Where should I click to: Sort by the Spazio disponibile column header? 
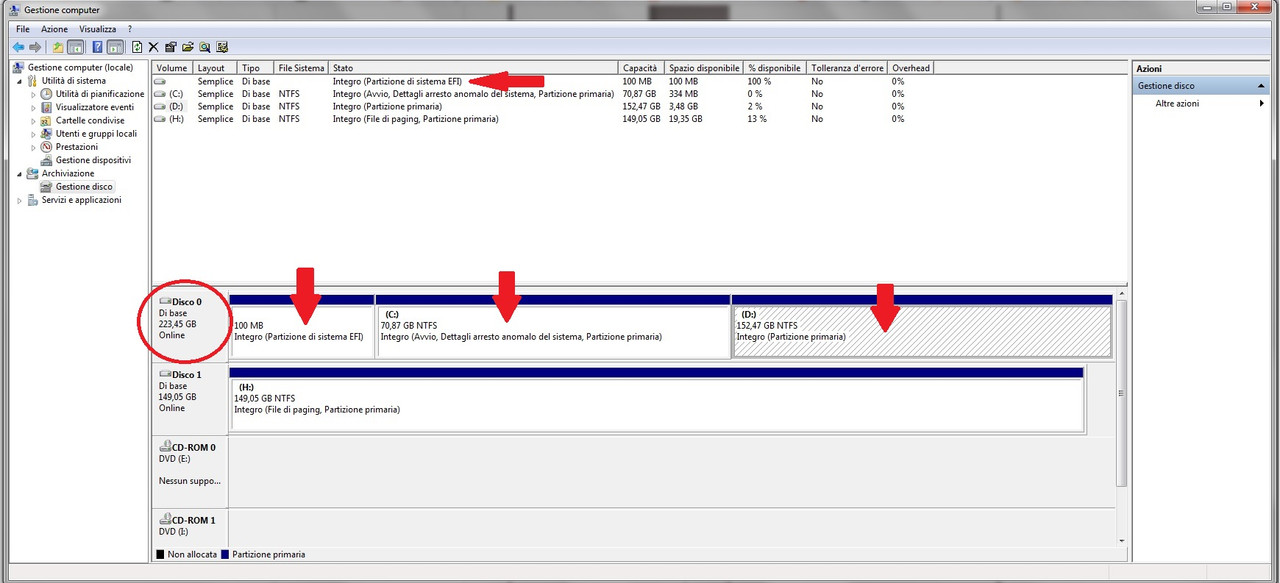704,68
